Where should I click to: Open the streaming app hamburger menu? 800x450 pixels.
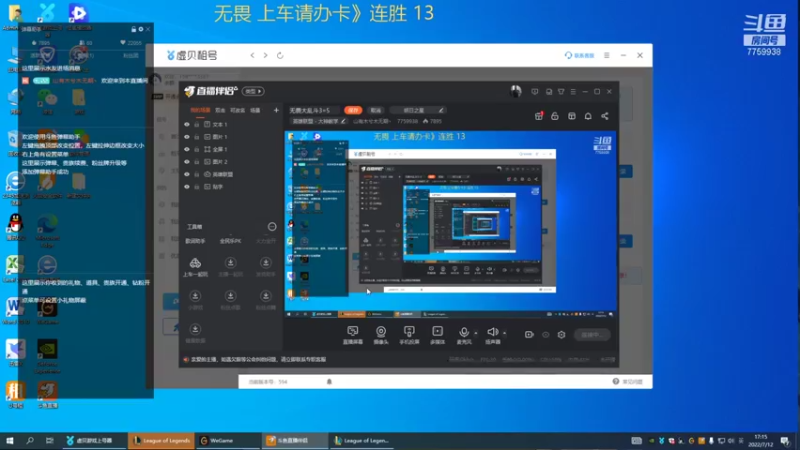click(x=573, y=92)
